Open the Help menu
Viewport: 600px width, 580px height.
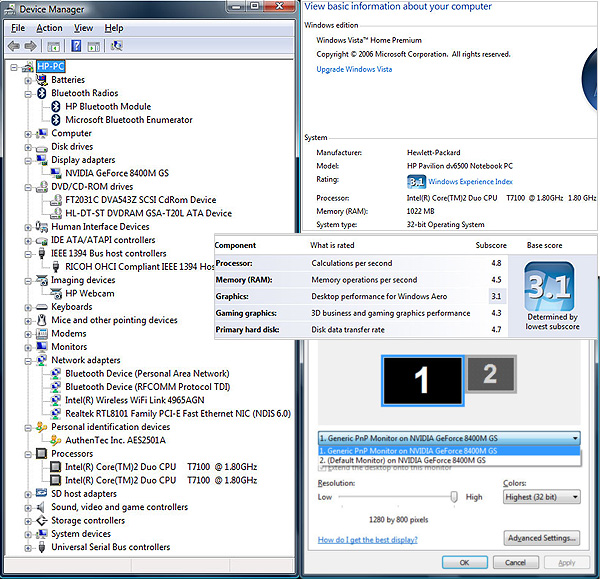pyautogui.click(x=114, y=28)
